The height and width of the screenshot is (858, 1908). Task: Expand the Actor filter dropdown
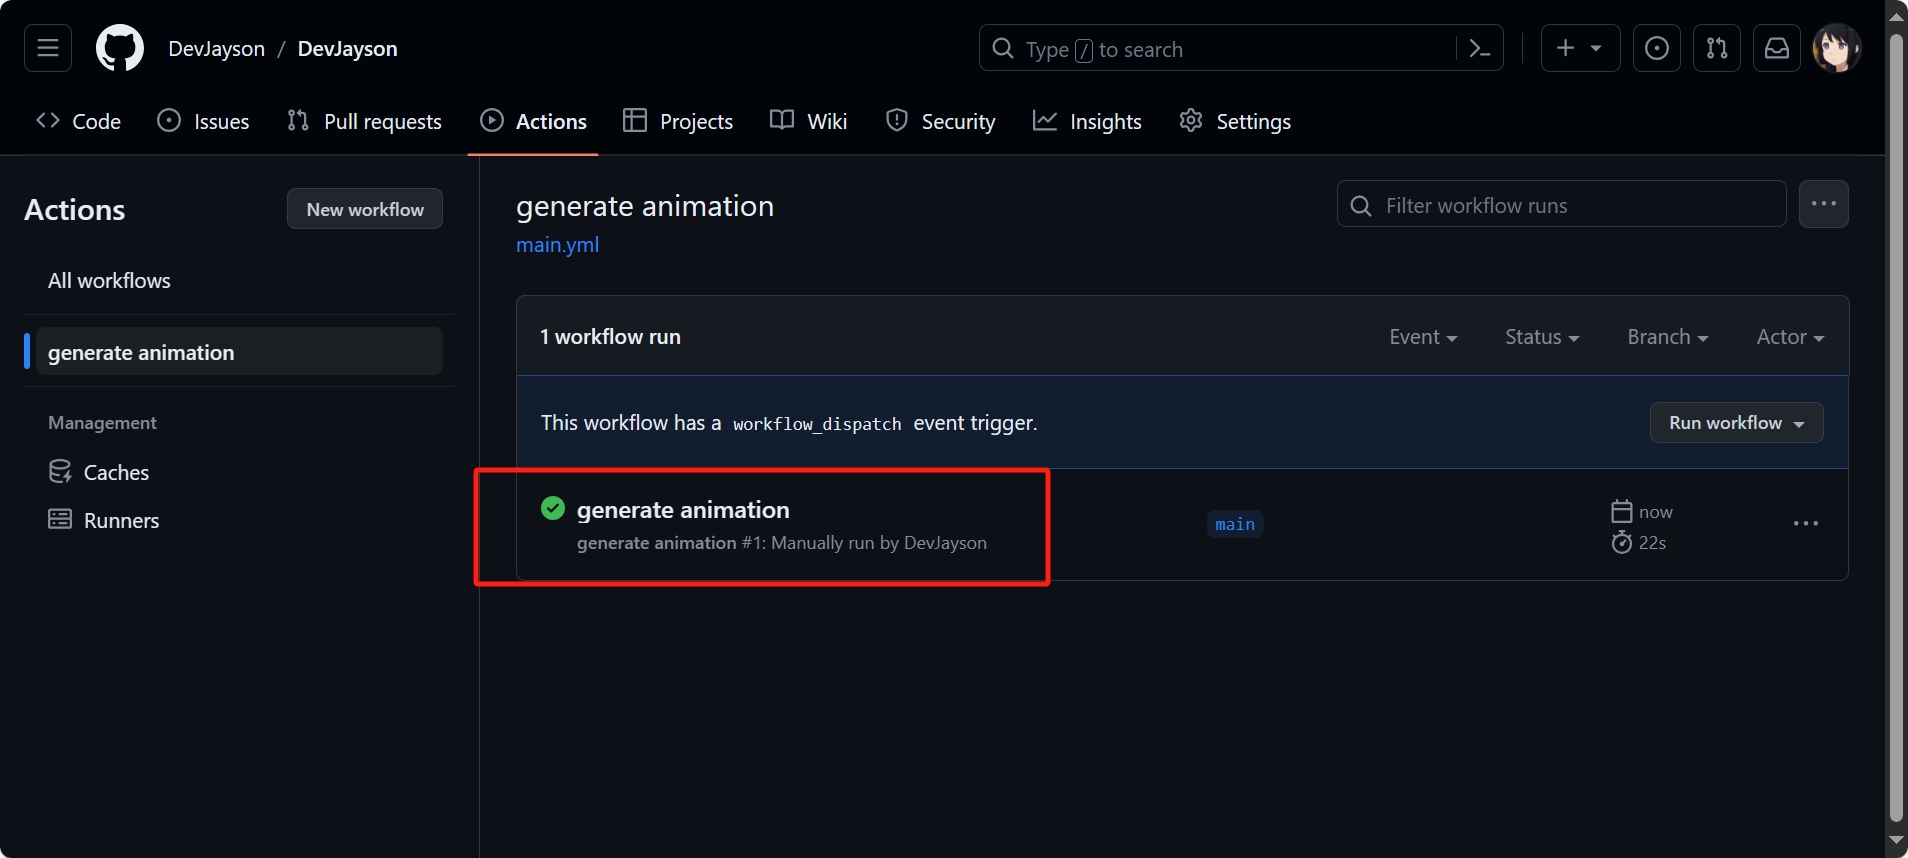(x=1790, y=337)
